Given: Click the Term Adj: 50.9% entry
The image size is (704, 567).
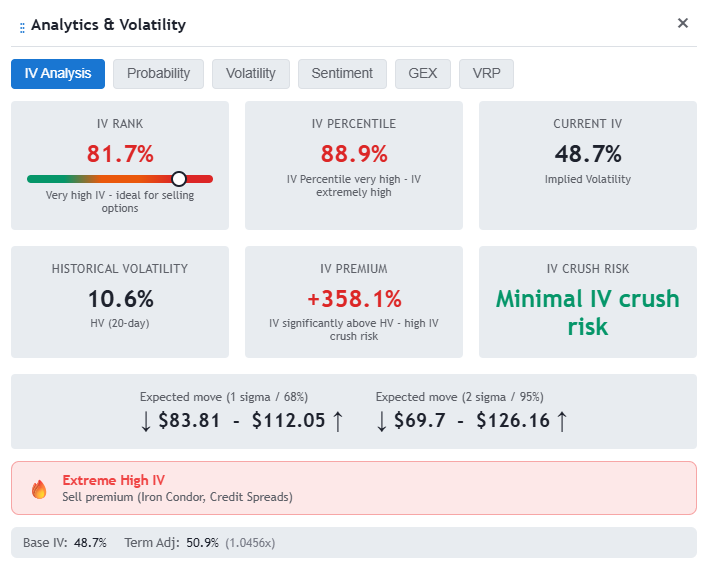Looking at the screenshot, I should [172, 543].
